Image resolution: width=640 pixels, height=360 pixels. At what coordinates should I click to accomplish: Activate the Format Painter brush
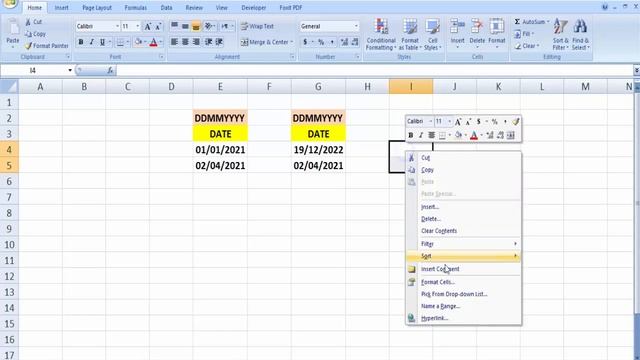tap(28, 46)
